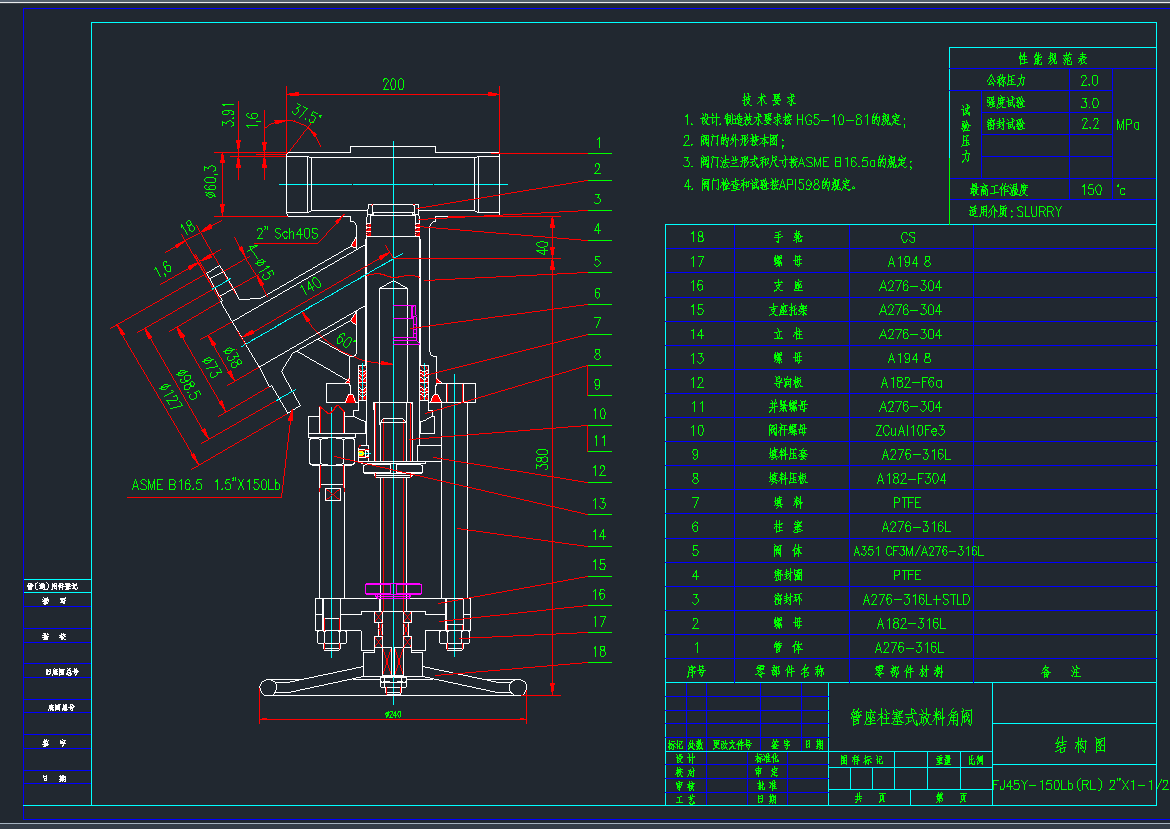This screenshot has width=1170, height=829.
Task: Select the 2" Sch40S pipe label
Action: (289, 233)
